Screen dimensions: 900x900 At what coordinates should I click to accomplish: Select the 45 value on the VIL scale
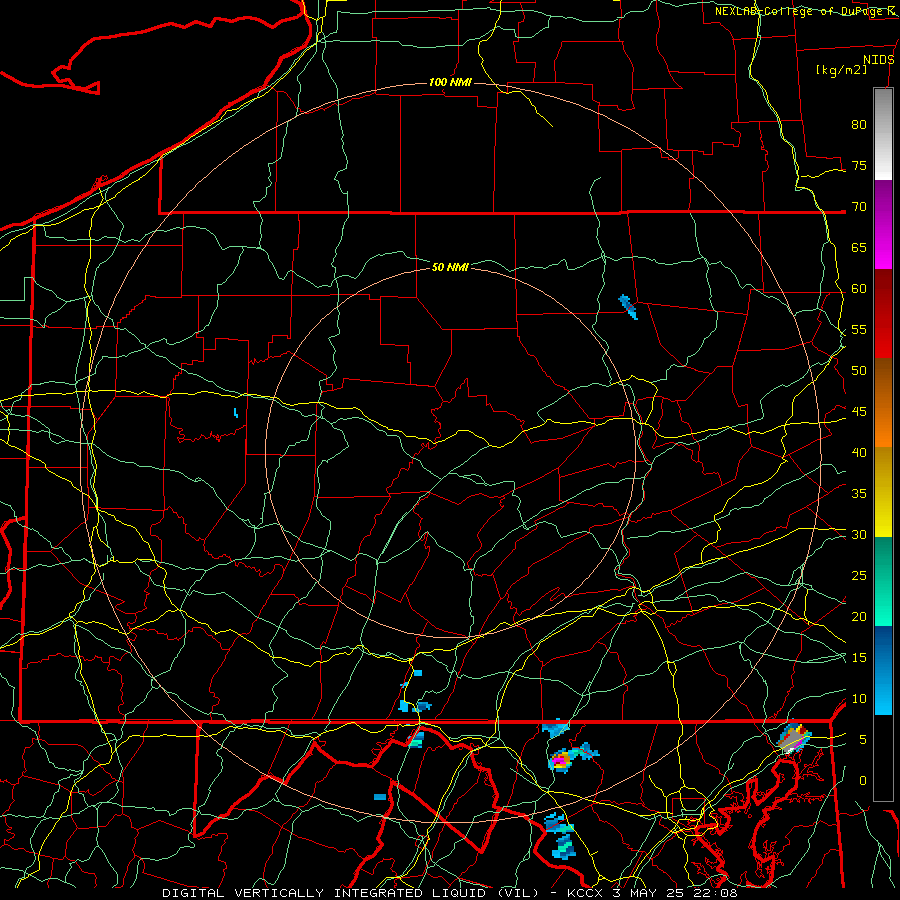pos(859,412)
